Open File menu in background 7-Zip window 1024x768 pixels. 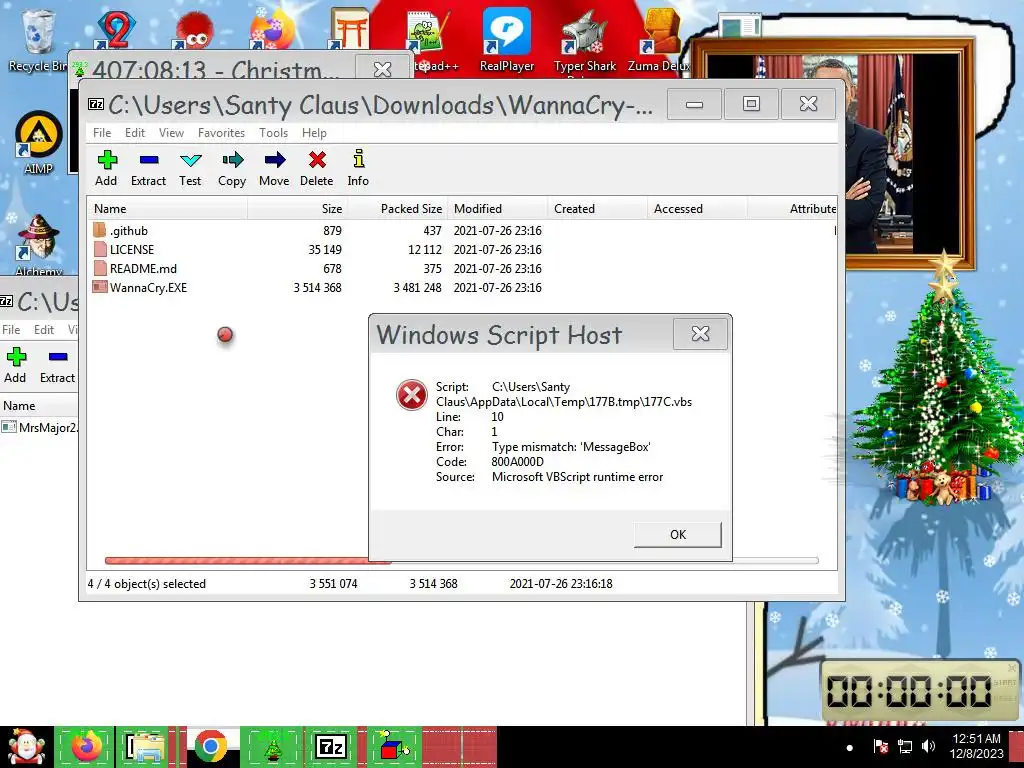(12, 330)
